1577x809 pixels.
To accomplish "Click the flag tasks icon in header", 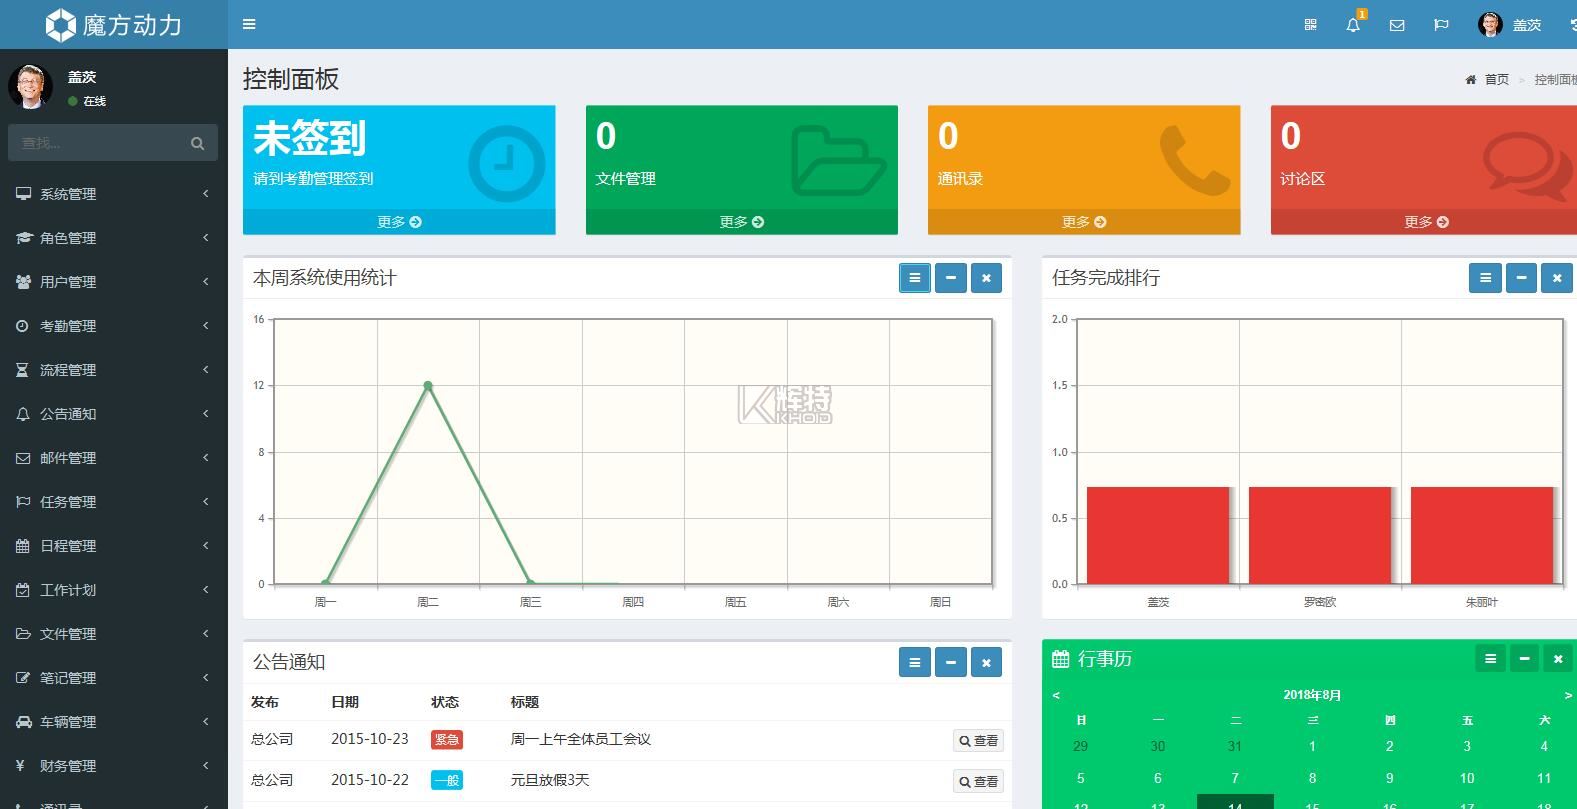I will point(1441,25).
